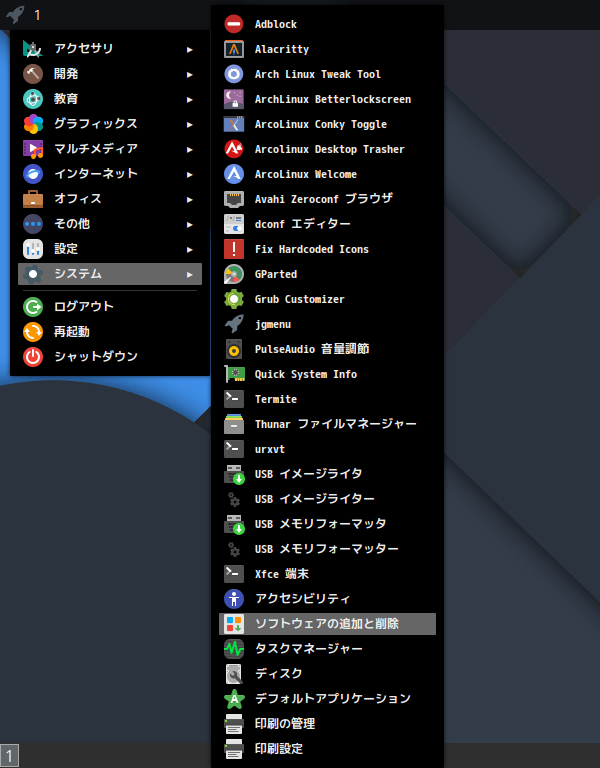Click the オフィス briefcase icon
The image size is (600, 768).
[33, 198]
